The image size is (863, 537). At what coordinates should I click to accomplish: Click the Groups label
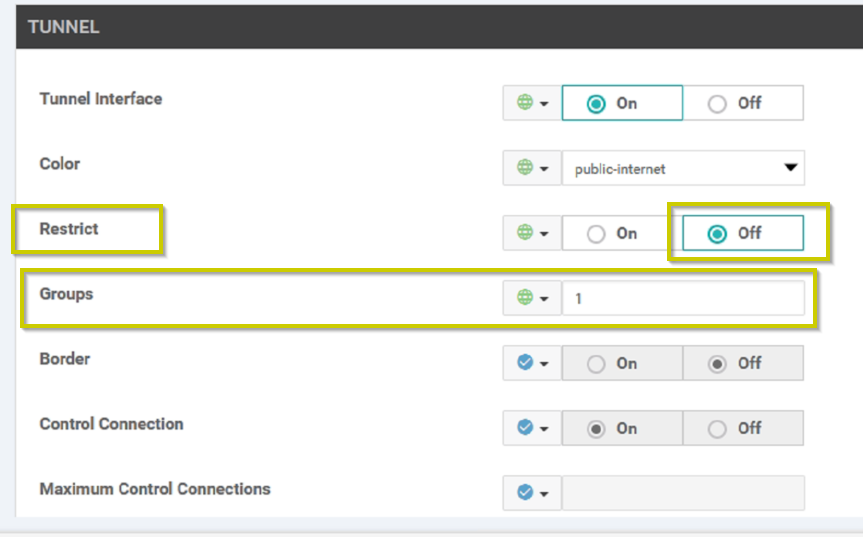click(66, 294)
